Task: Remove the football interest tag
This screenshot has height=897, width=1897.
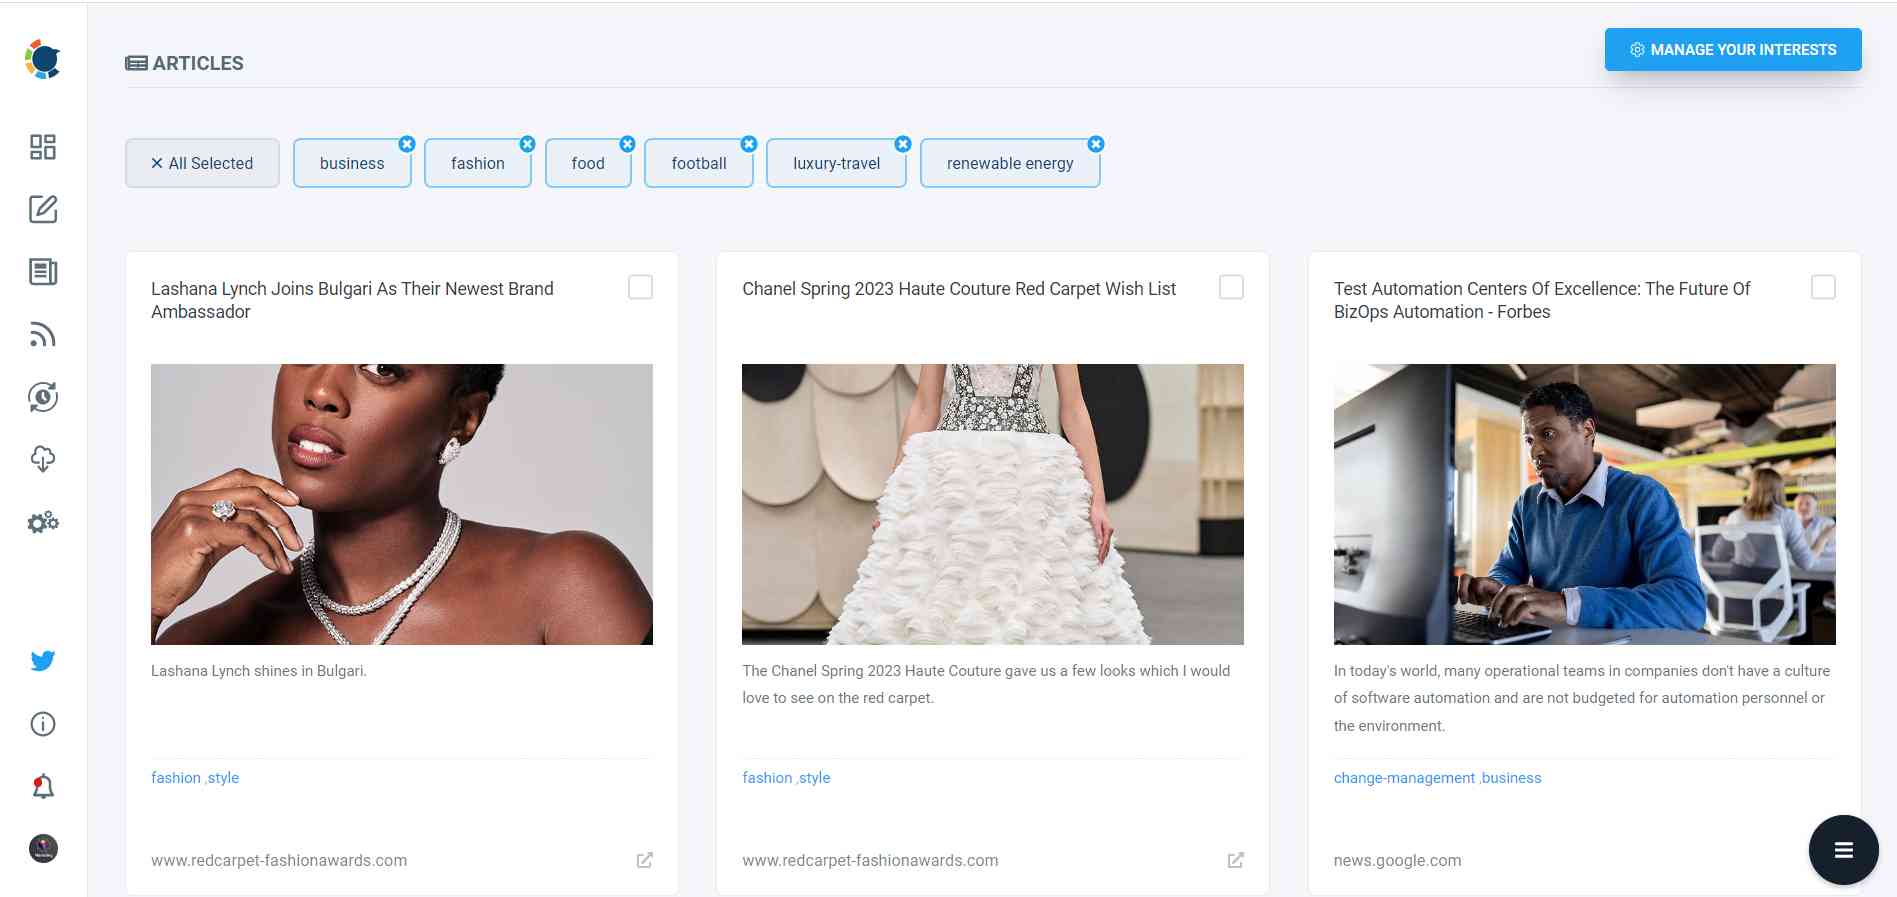Action: (x=749, y=144)
